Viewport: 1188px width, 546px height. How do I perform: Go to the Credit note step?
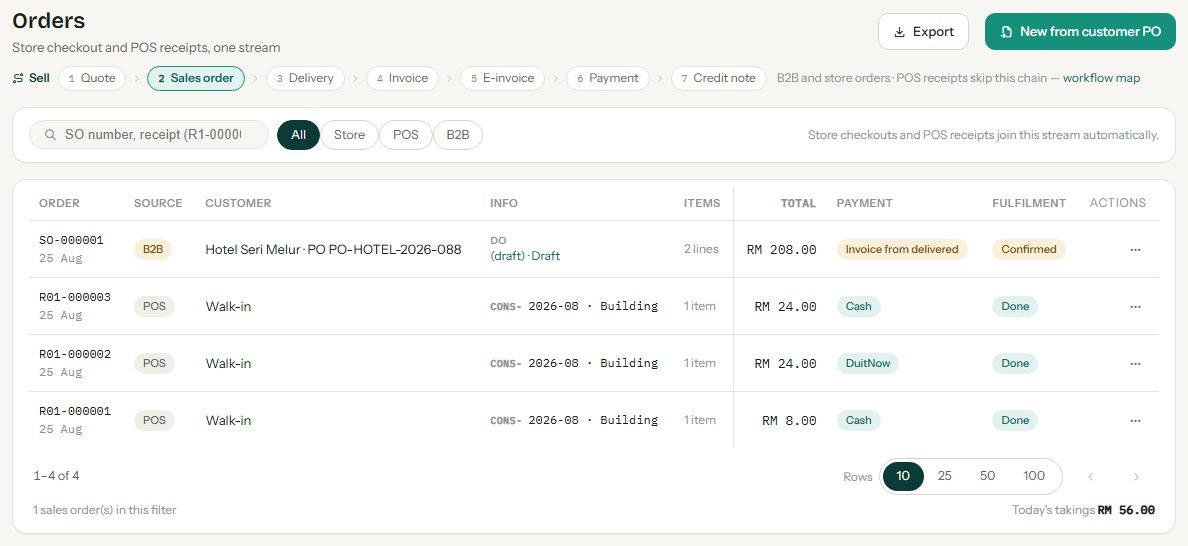click(718, 78)
